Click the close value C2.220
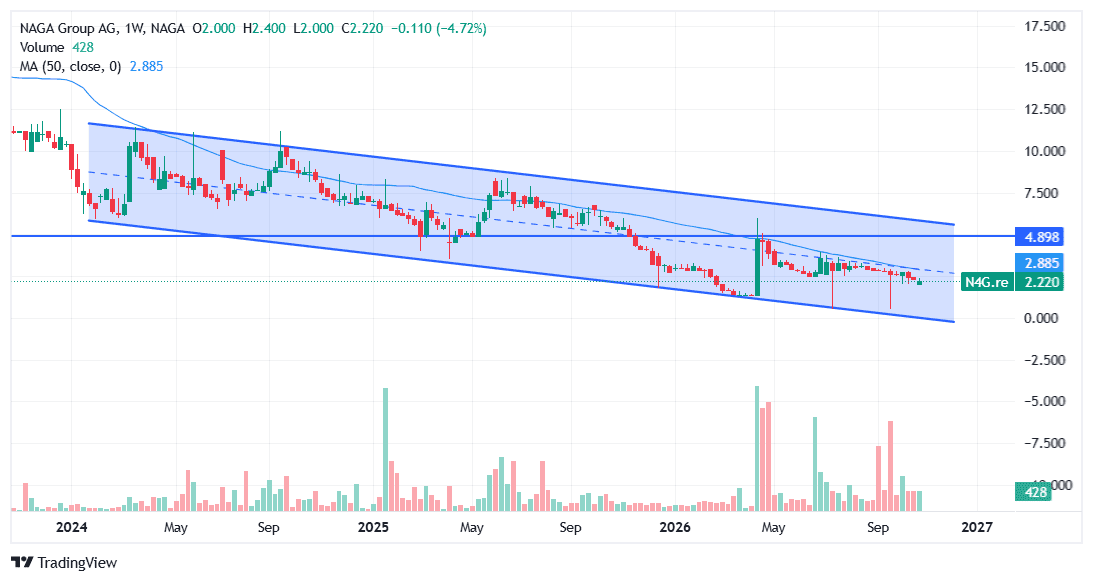The image size is (1093, 582). click(x=362, y=29)
